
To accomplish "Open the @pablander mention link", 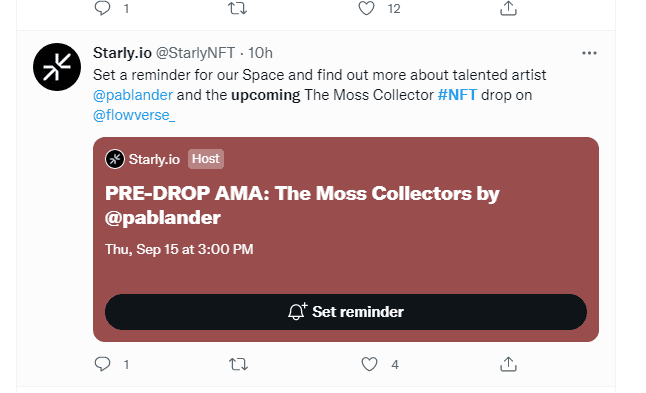I will 133,95.
